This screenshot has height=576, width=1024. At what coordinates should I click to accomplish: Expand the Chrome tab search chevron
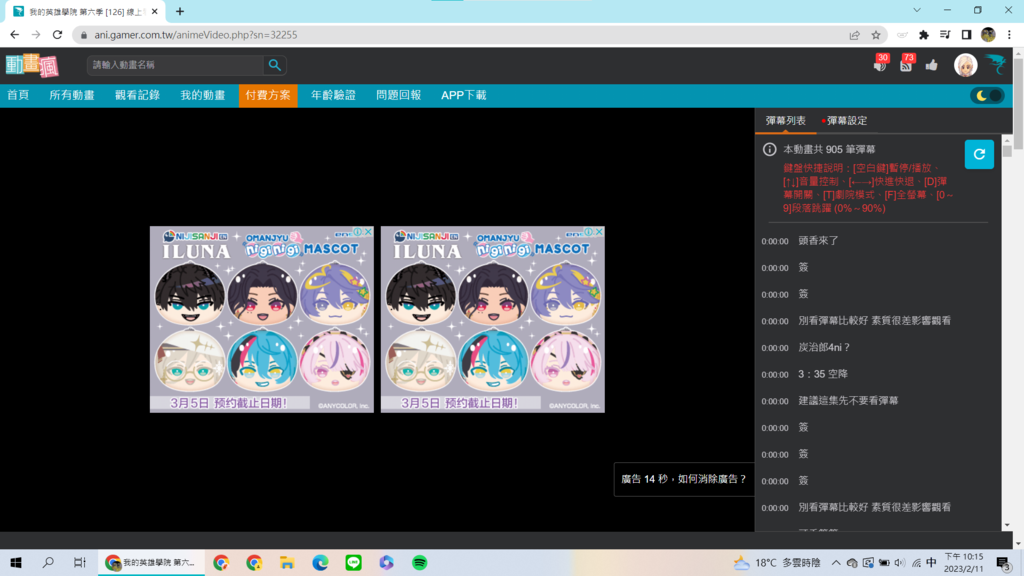(917, 10)
